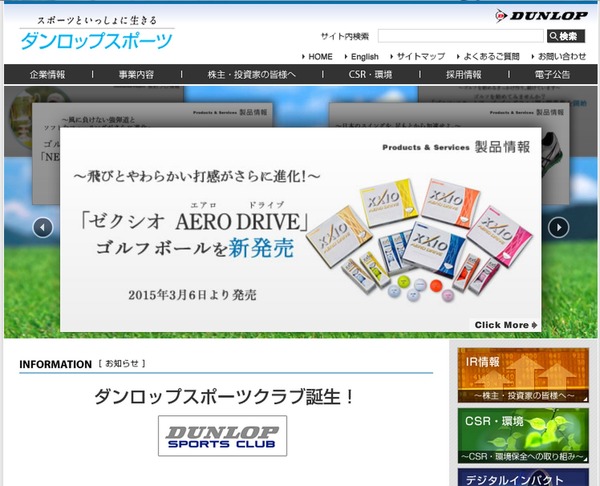Open the CSR・環境 green side banner
The width and height of the screenshot is (600, 486).
523,435
